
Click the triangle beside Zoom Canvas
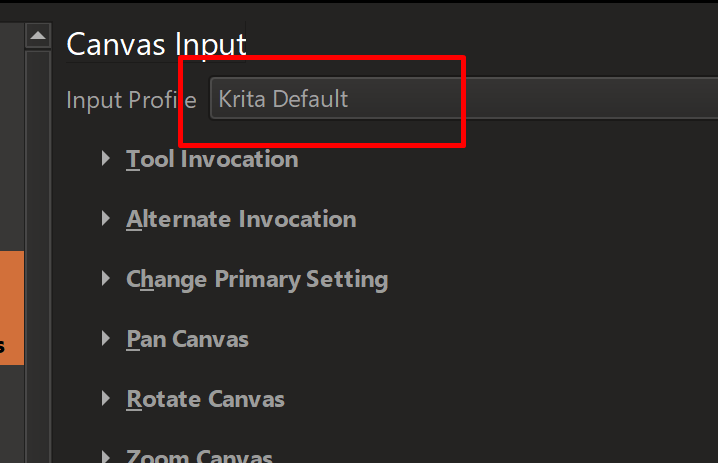tap(107, 457)
